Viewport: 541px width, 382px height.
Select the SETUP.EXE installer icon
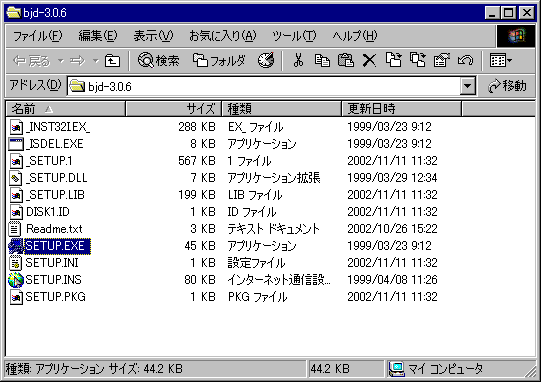[x=16, y=246]
